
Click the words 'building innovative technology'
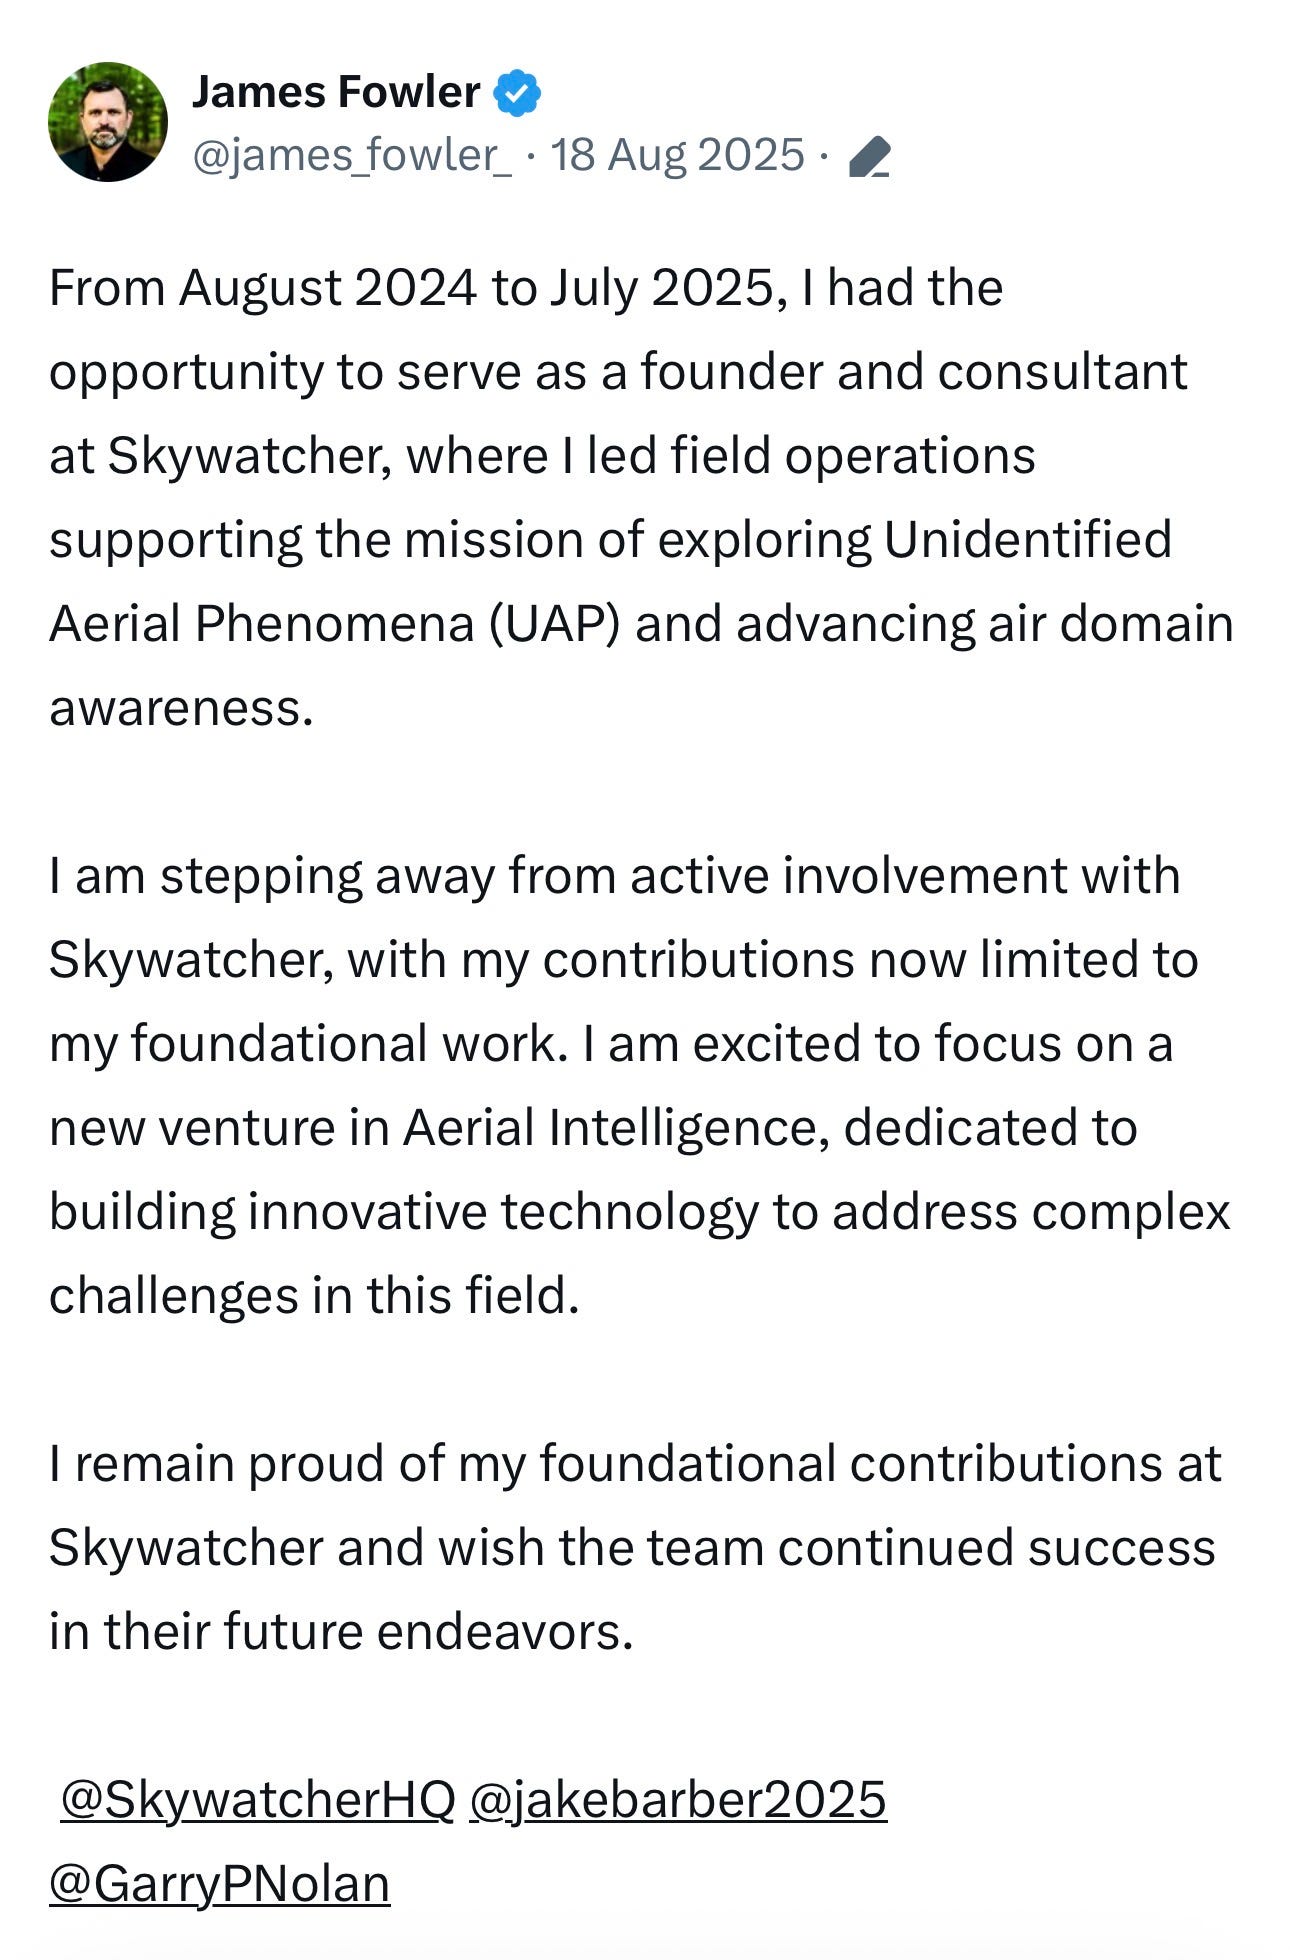click(404, 1212)
